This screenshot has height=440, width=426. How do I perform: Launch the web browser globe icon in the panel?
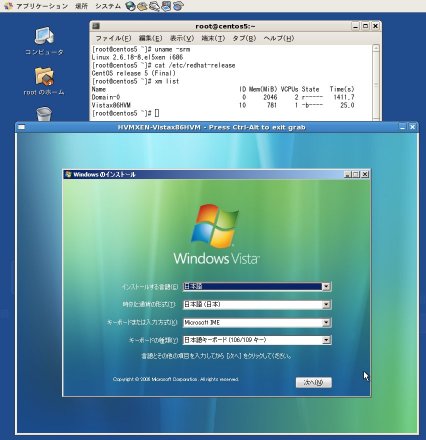[x=130, y=6]
